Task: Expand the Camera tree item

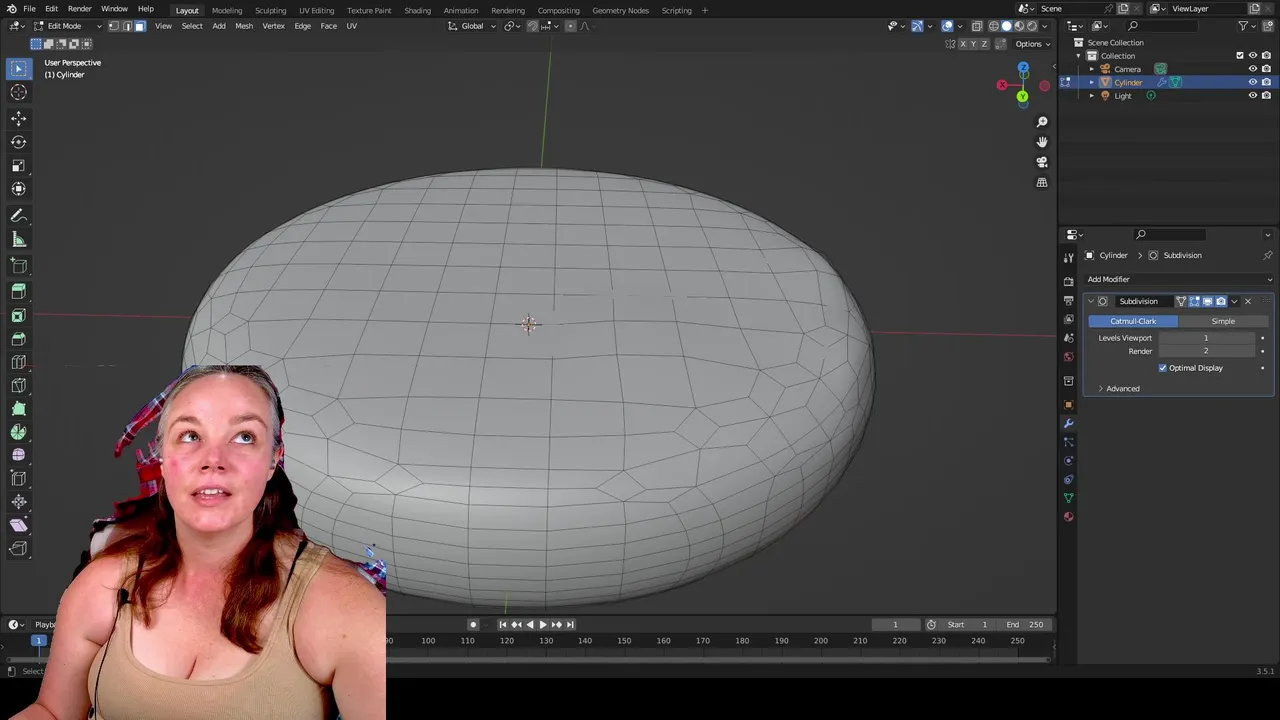Action: coord(1091,69)
